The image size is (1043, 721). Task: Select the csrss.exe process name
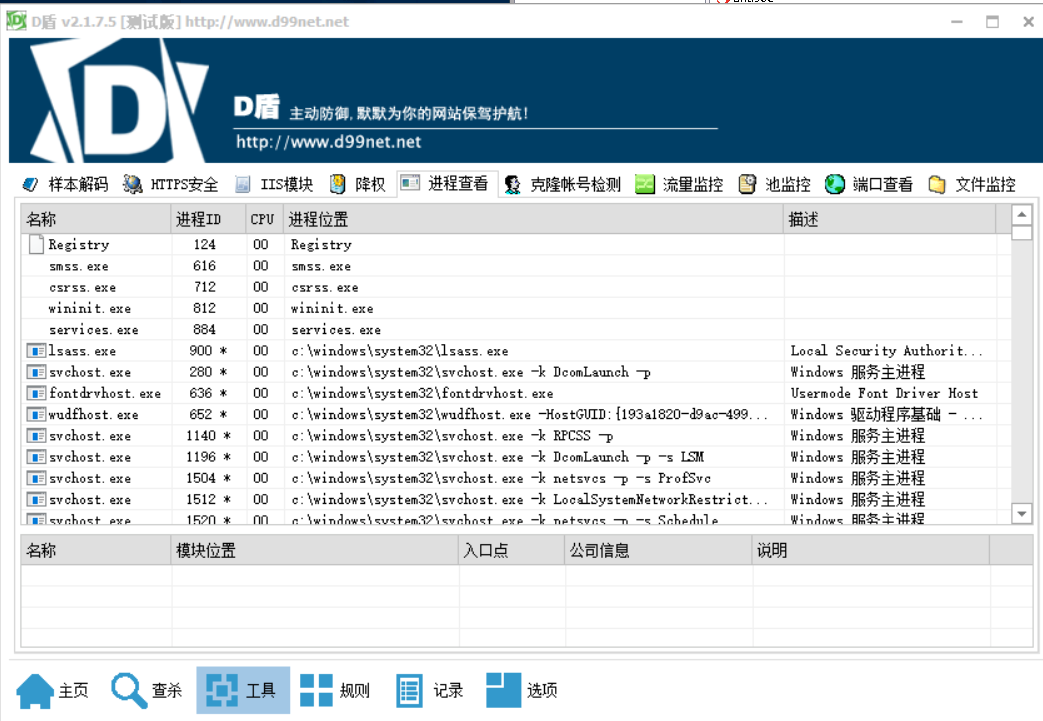click(82, 287)
